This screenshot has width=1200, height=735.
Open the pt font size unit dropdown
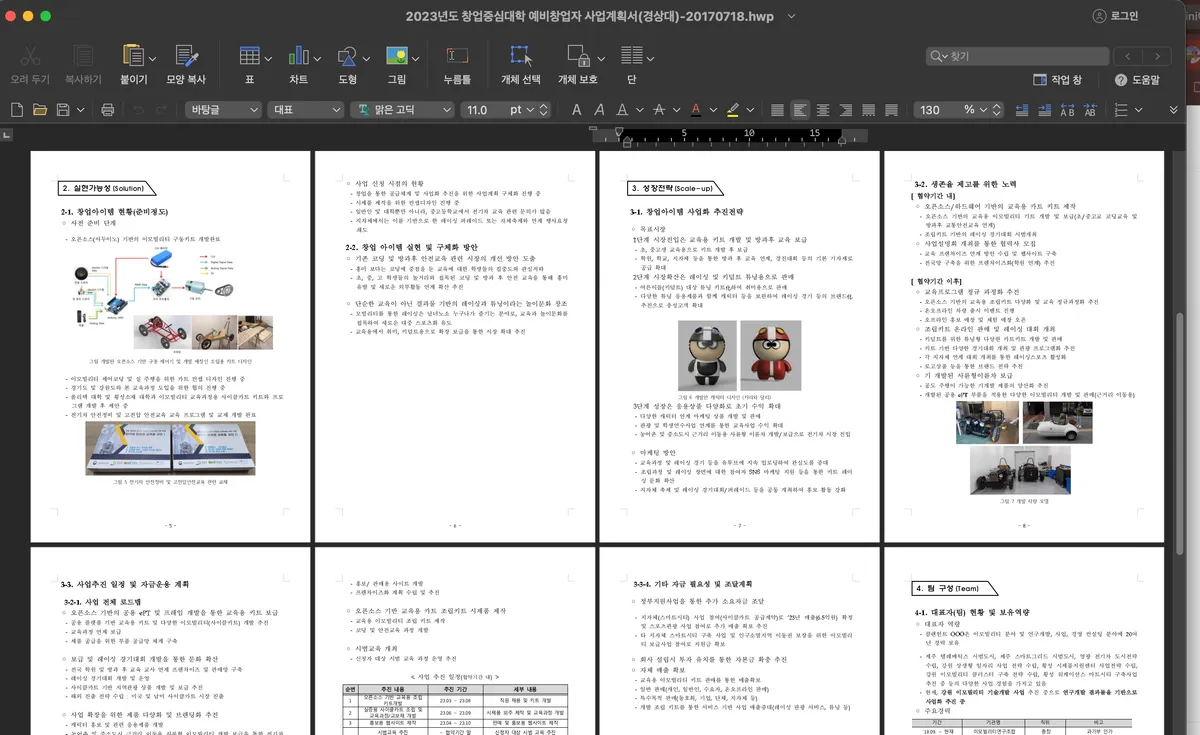pos(530,109)
